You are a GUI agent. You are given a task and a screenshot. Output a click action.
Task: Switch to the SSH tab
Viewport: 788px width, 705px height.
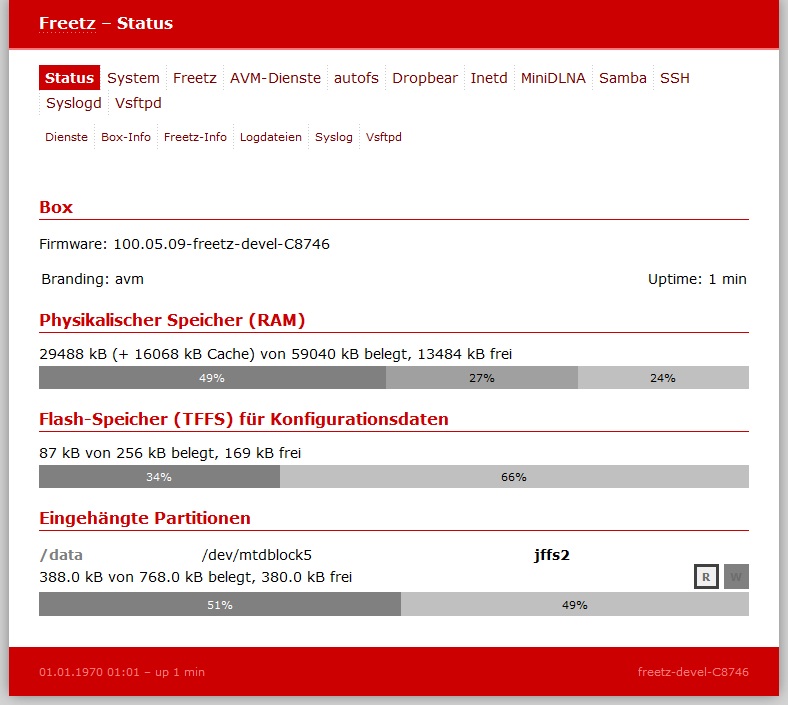pos(675,78)
